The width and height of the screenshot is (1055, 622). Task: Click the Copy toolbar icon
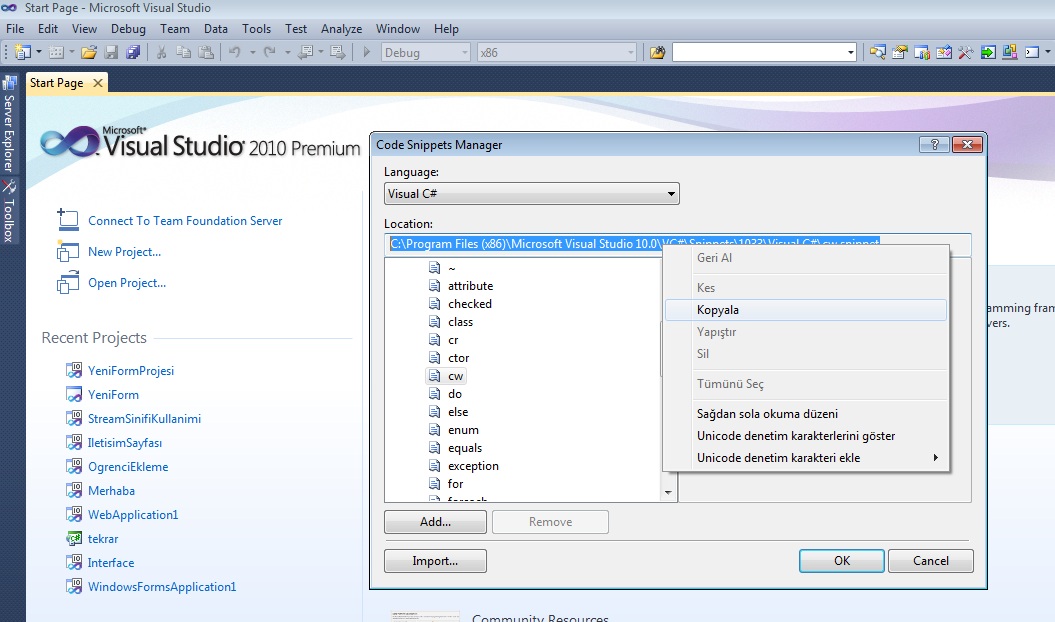click(x=183, y=53)
